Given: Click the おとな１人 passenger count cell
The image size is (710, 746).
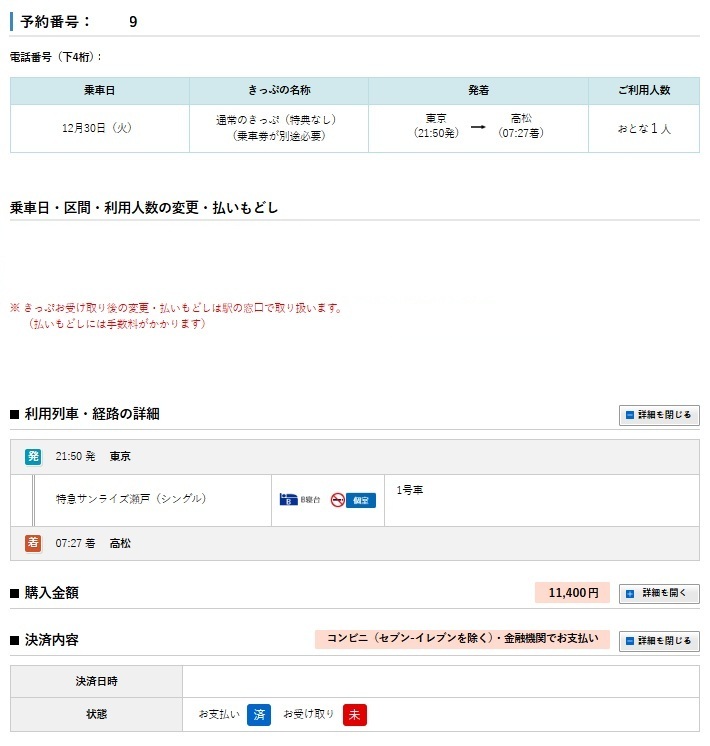Looking at the screenshot, I should (644, 129).
